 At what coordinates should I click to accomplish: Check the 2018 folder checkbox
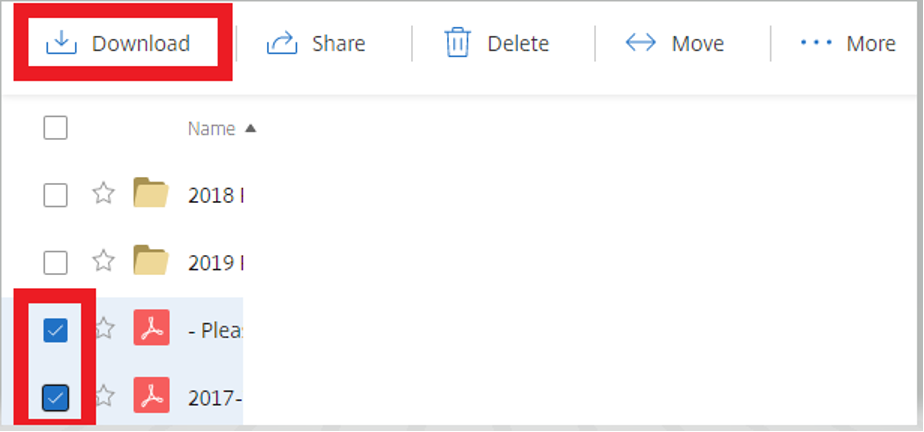pos(56,194)
